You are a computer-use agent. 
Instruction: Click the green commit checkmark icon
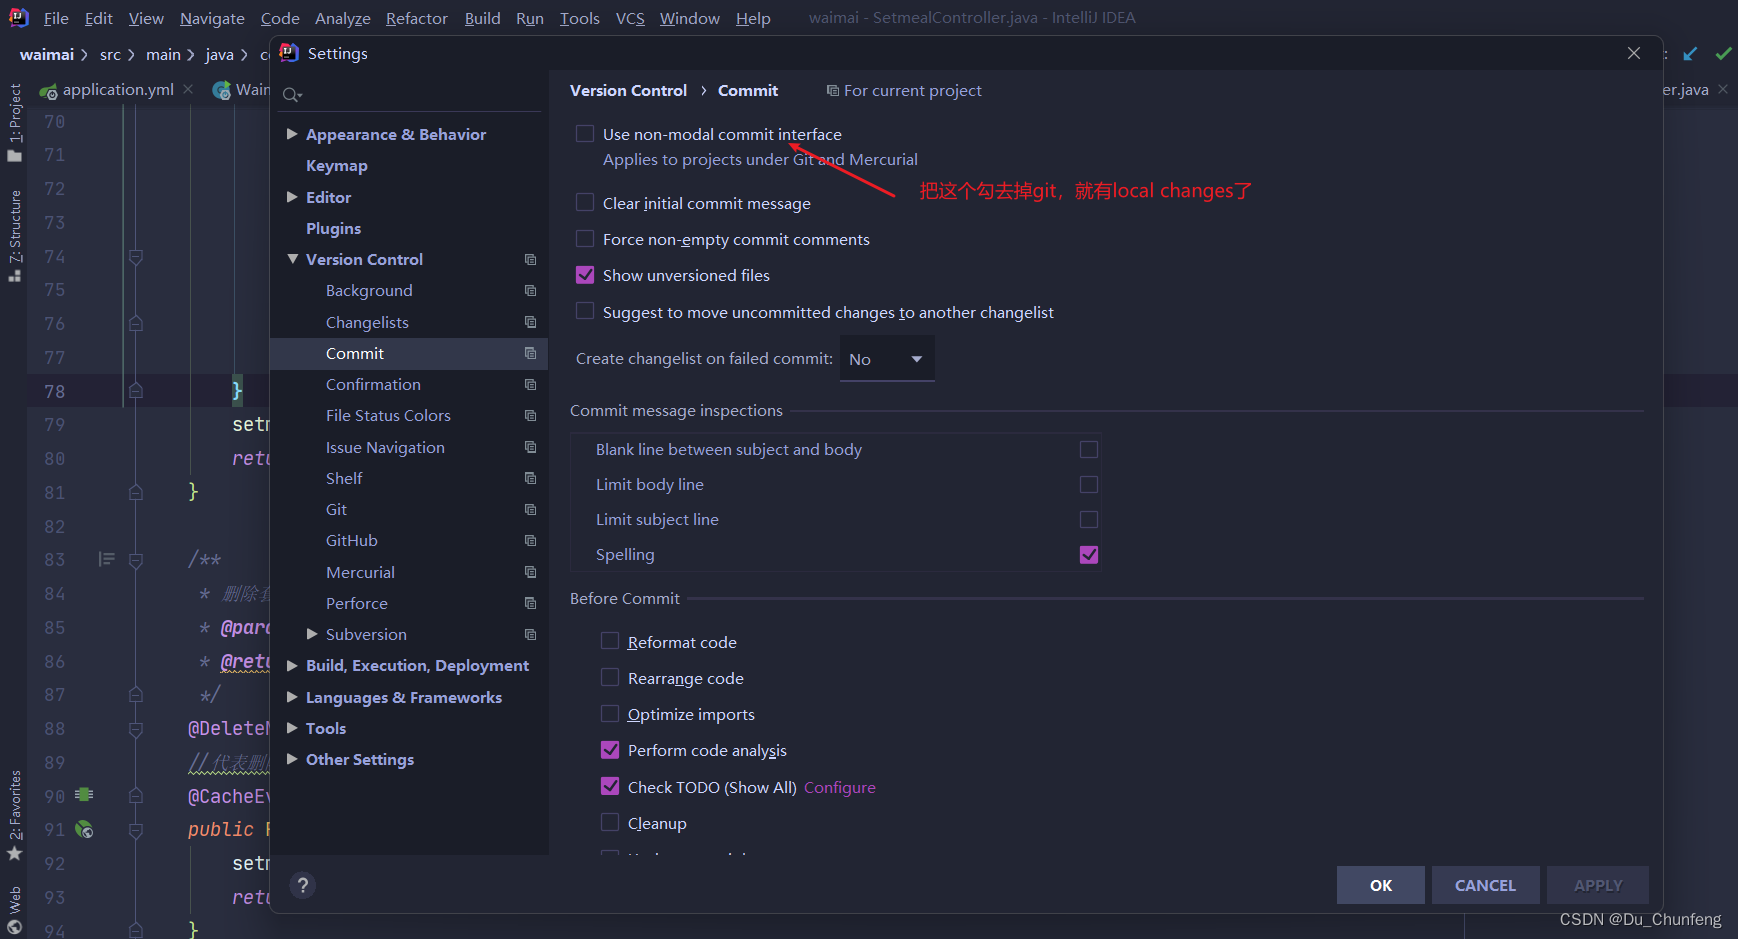[1723, 54]
